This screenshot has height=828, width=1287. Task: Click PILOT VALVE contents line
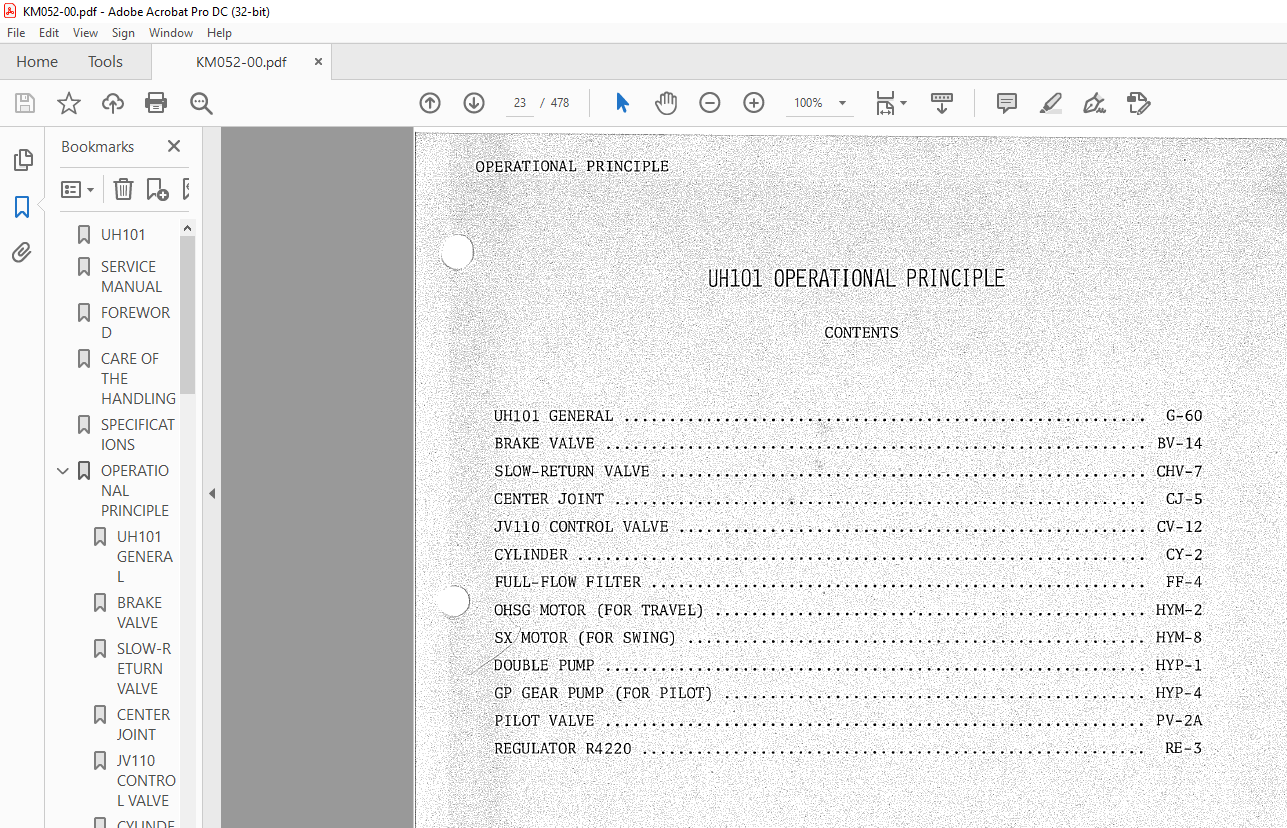click(x=848, y=721)
